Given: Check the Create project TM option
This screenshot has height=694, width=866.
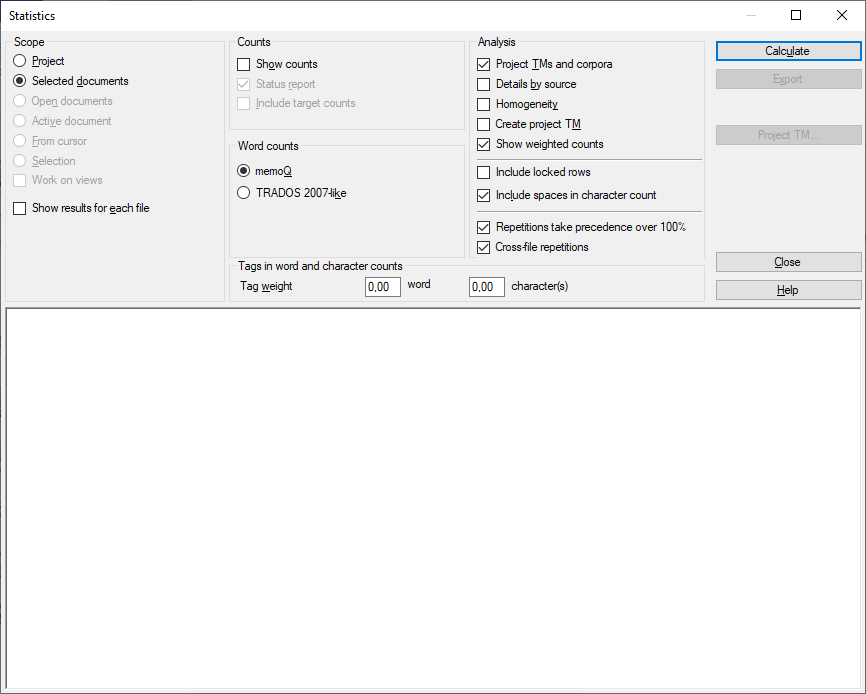Looking at the screenshot, I should coord(483,124).
